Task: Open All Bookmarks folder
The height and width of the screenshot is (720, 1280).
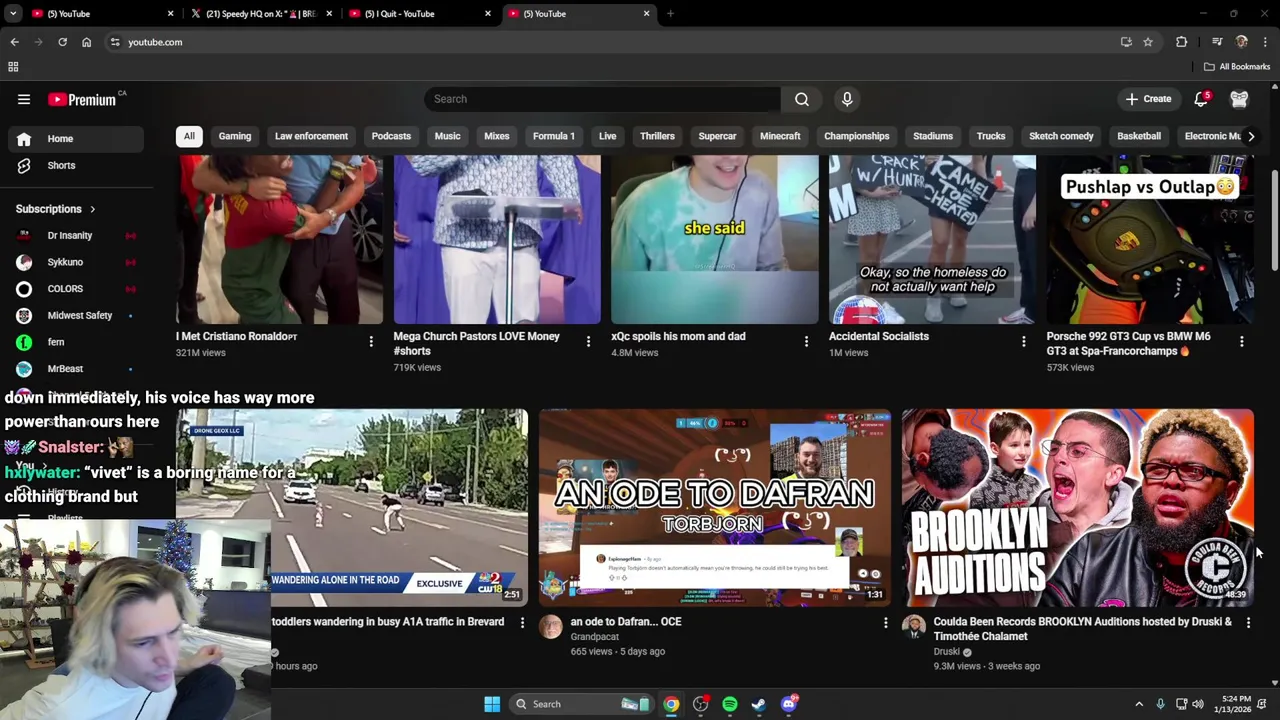Action: (x=1237, y=67)
